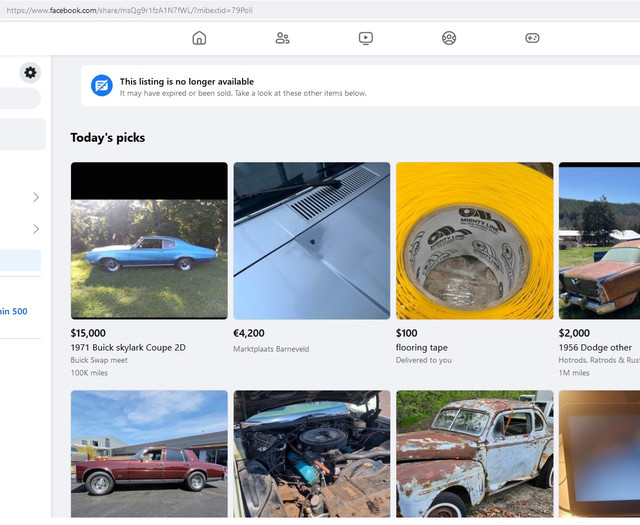Click the 1971 Buick skylark Coupe 2D title

pos(128,347)
